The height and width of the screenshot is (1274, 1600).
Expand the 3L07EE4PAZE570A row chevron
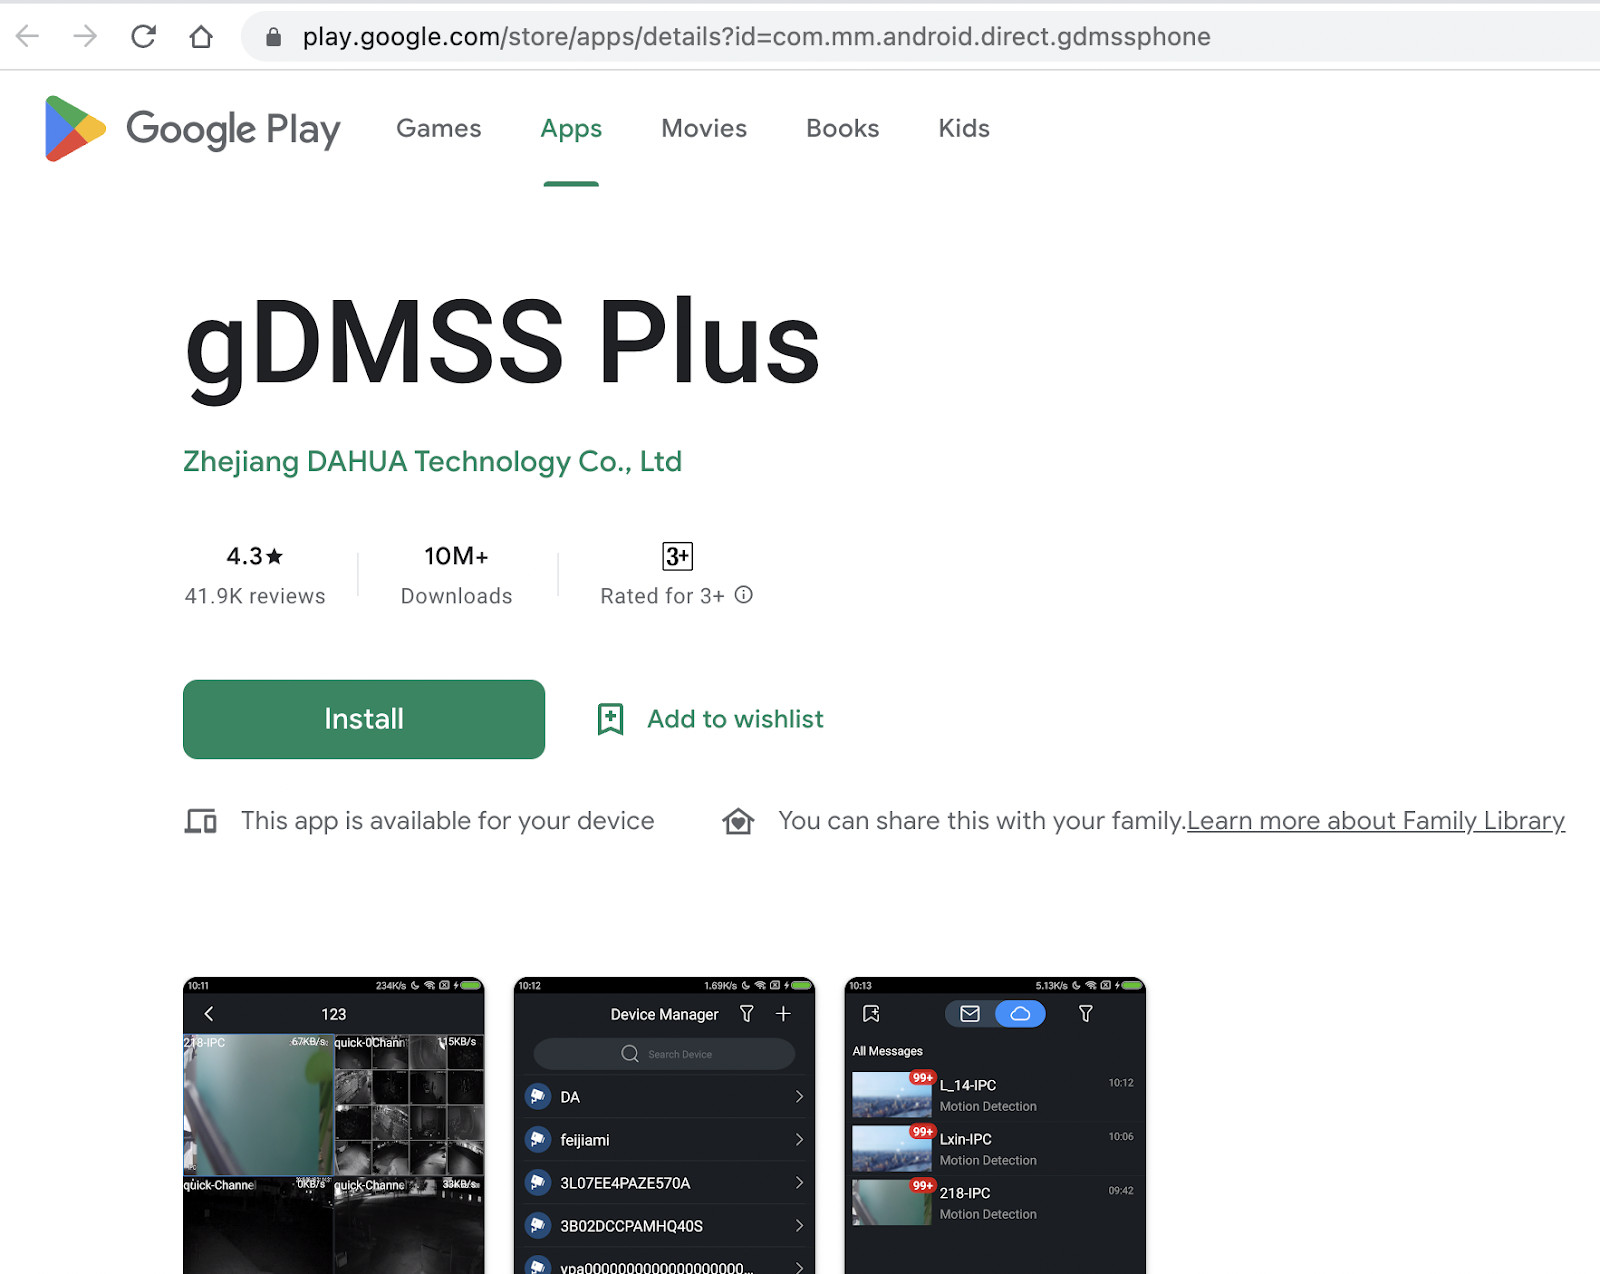click(x=799, y=1183)
